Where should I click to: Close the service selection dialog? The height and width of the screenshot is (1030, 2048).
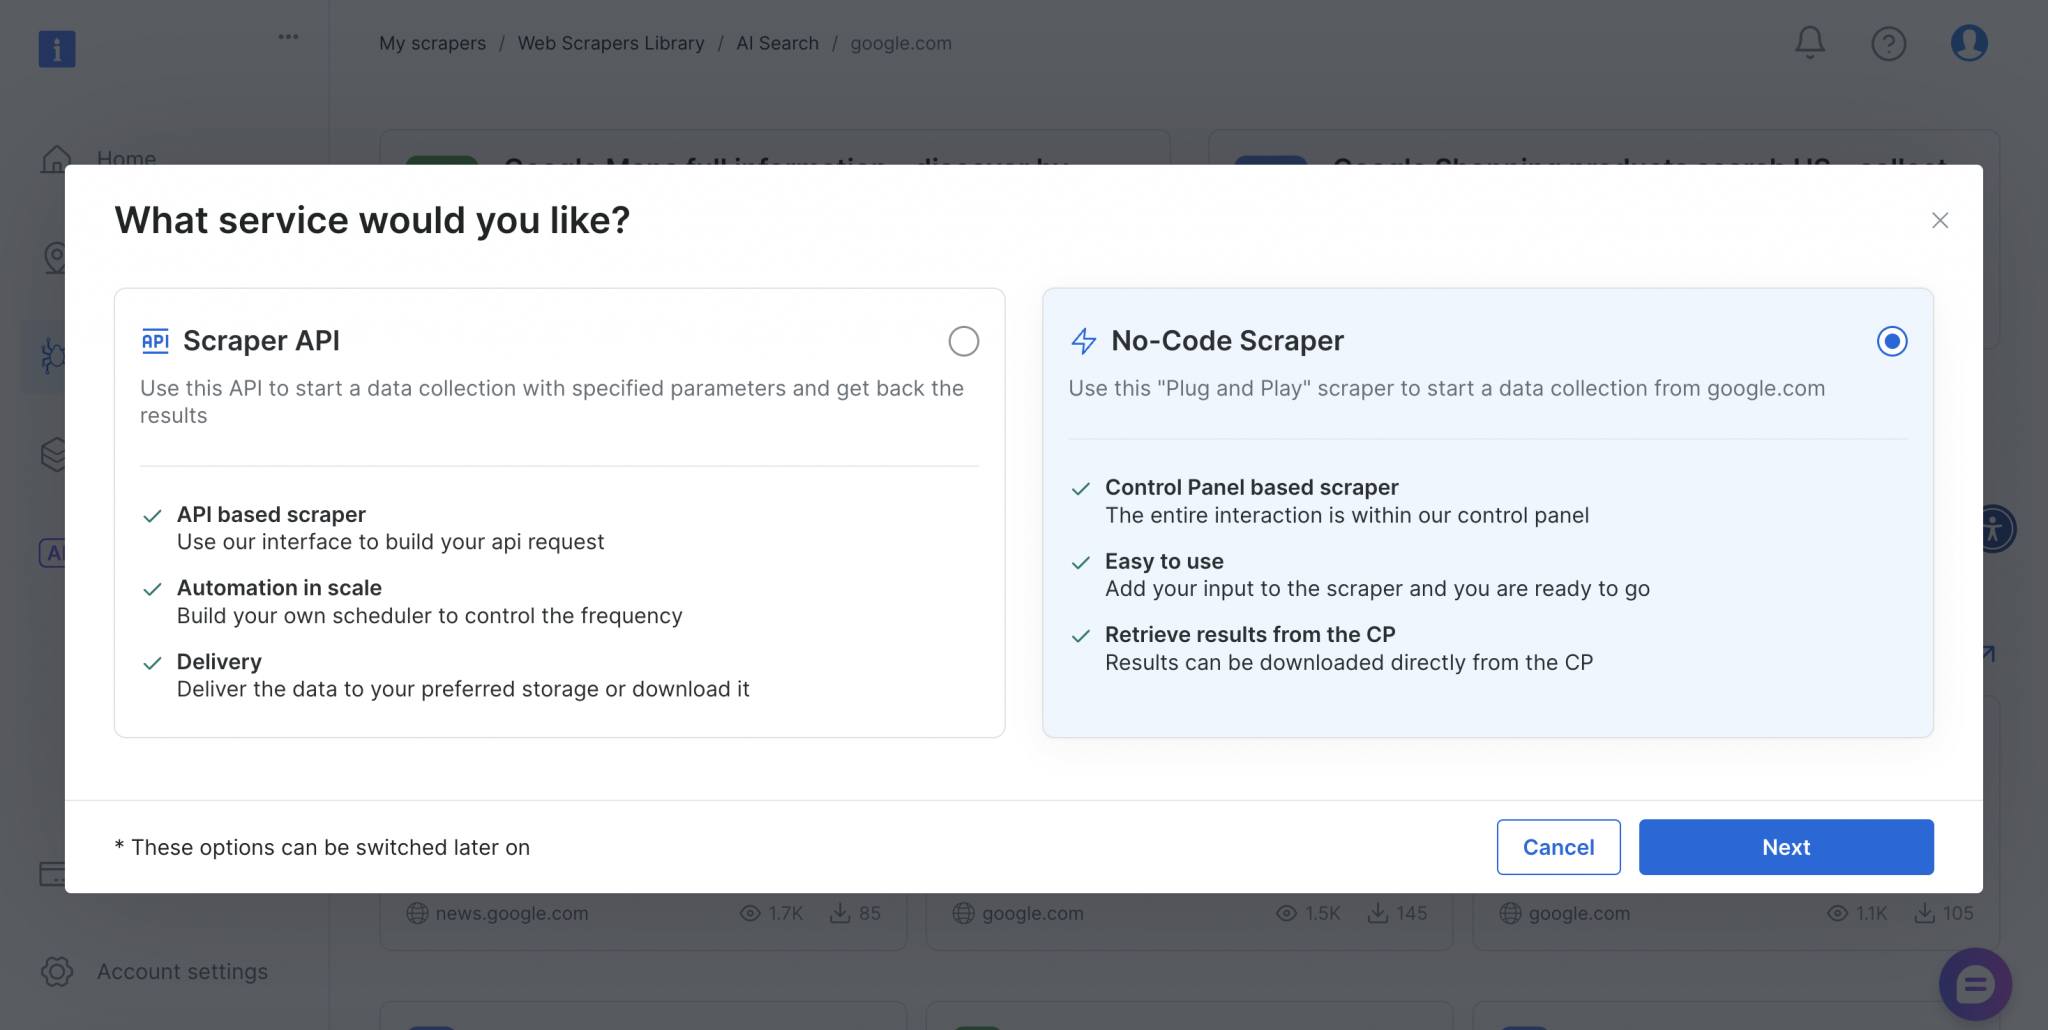[1939, 220]
